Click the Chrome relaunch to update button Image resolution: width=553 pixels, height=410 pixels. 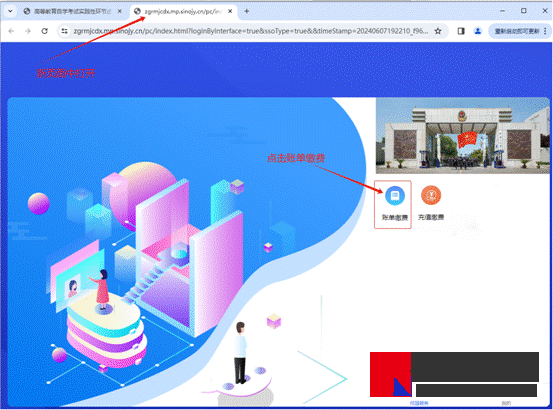(x=517, y=31)
